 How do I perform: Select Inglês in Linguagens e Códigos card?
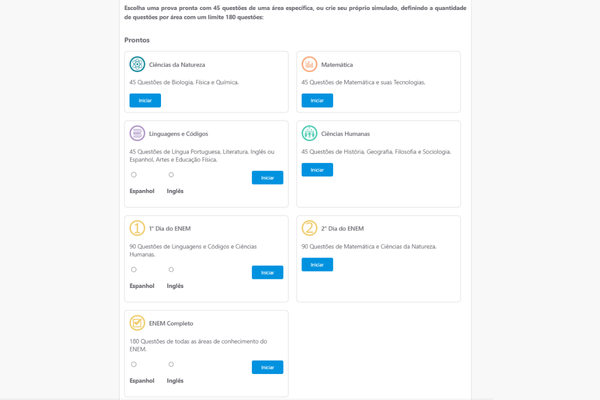click(171, 175)
